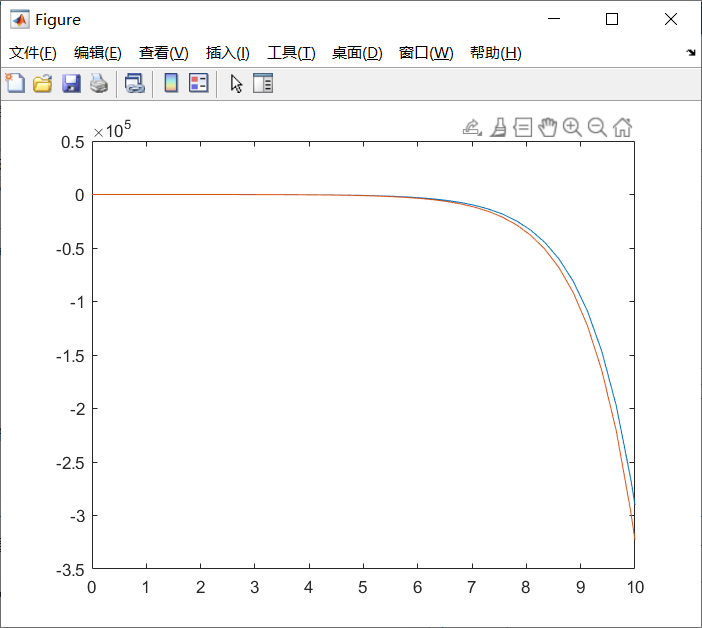Open a file with the folder icon
The width and height of the screenshot is (702, 628).
pyautogui.click(x=43, y=84)
